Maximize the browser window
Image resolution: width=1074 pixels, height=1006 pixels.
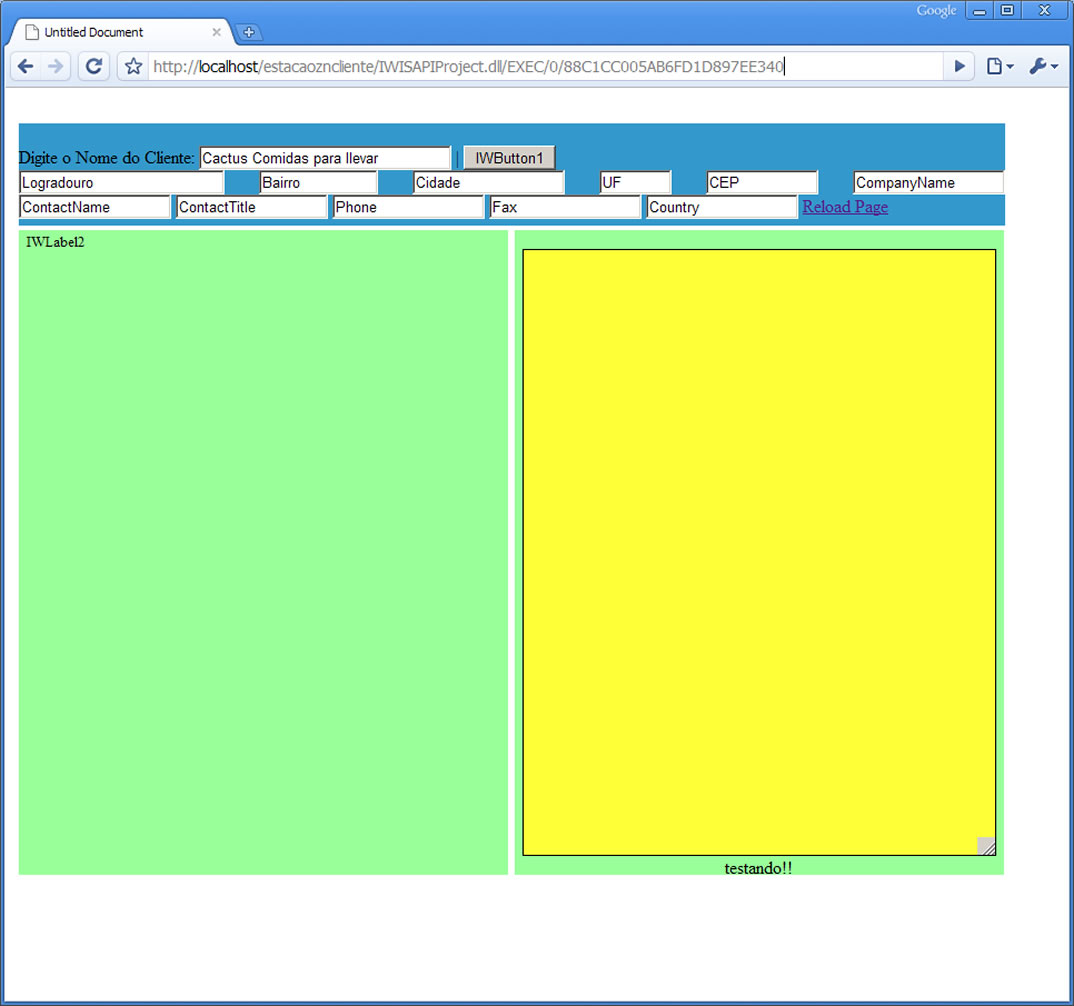click(x=1007, y=11)
